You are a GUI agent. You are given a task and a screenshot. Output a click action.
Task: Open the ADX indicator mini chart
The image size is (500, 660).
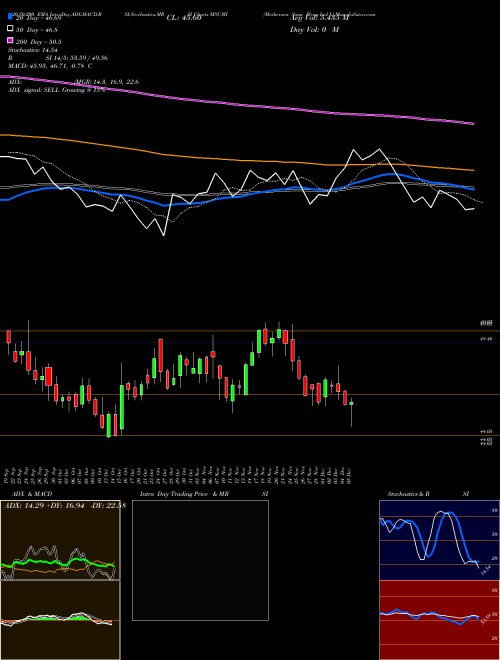point(60,540)
